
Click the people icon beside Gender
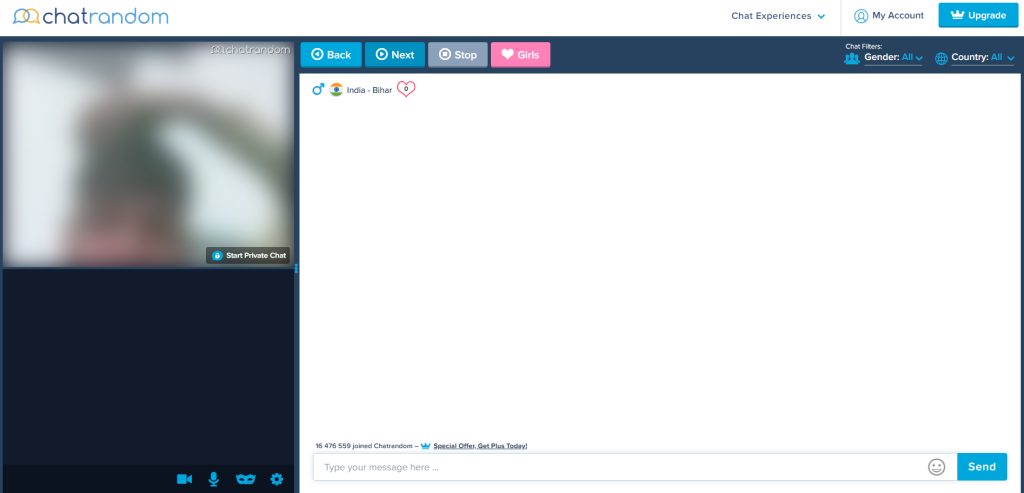click(852, 58)
